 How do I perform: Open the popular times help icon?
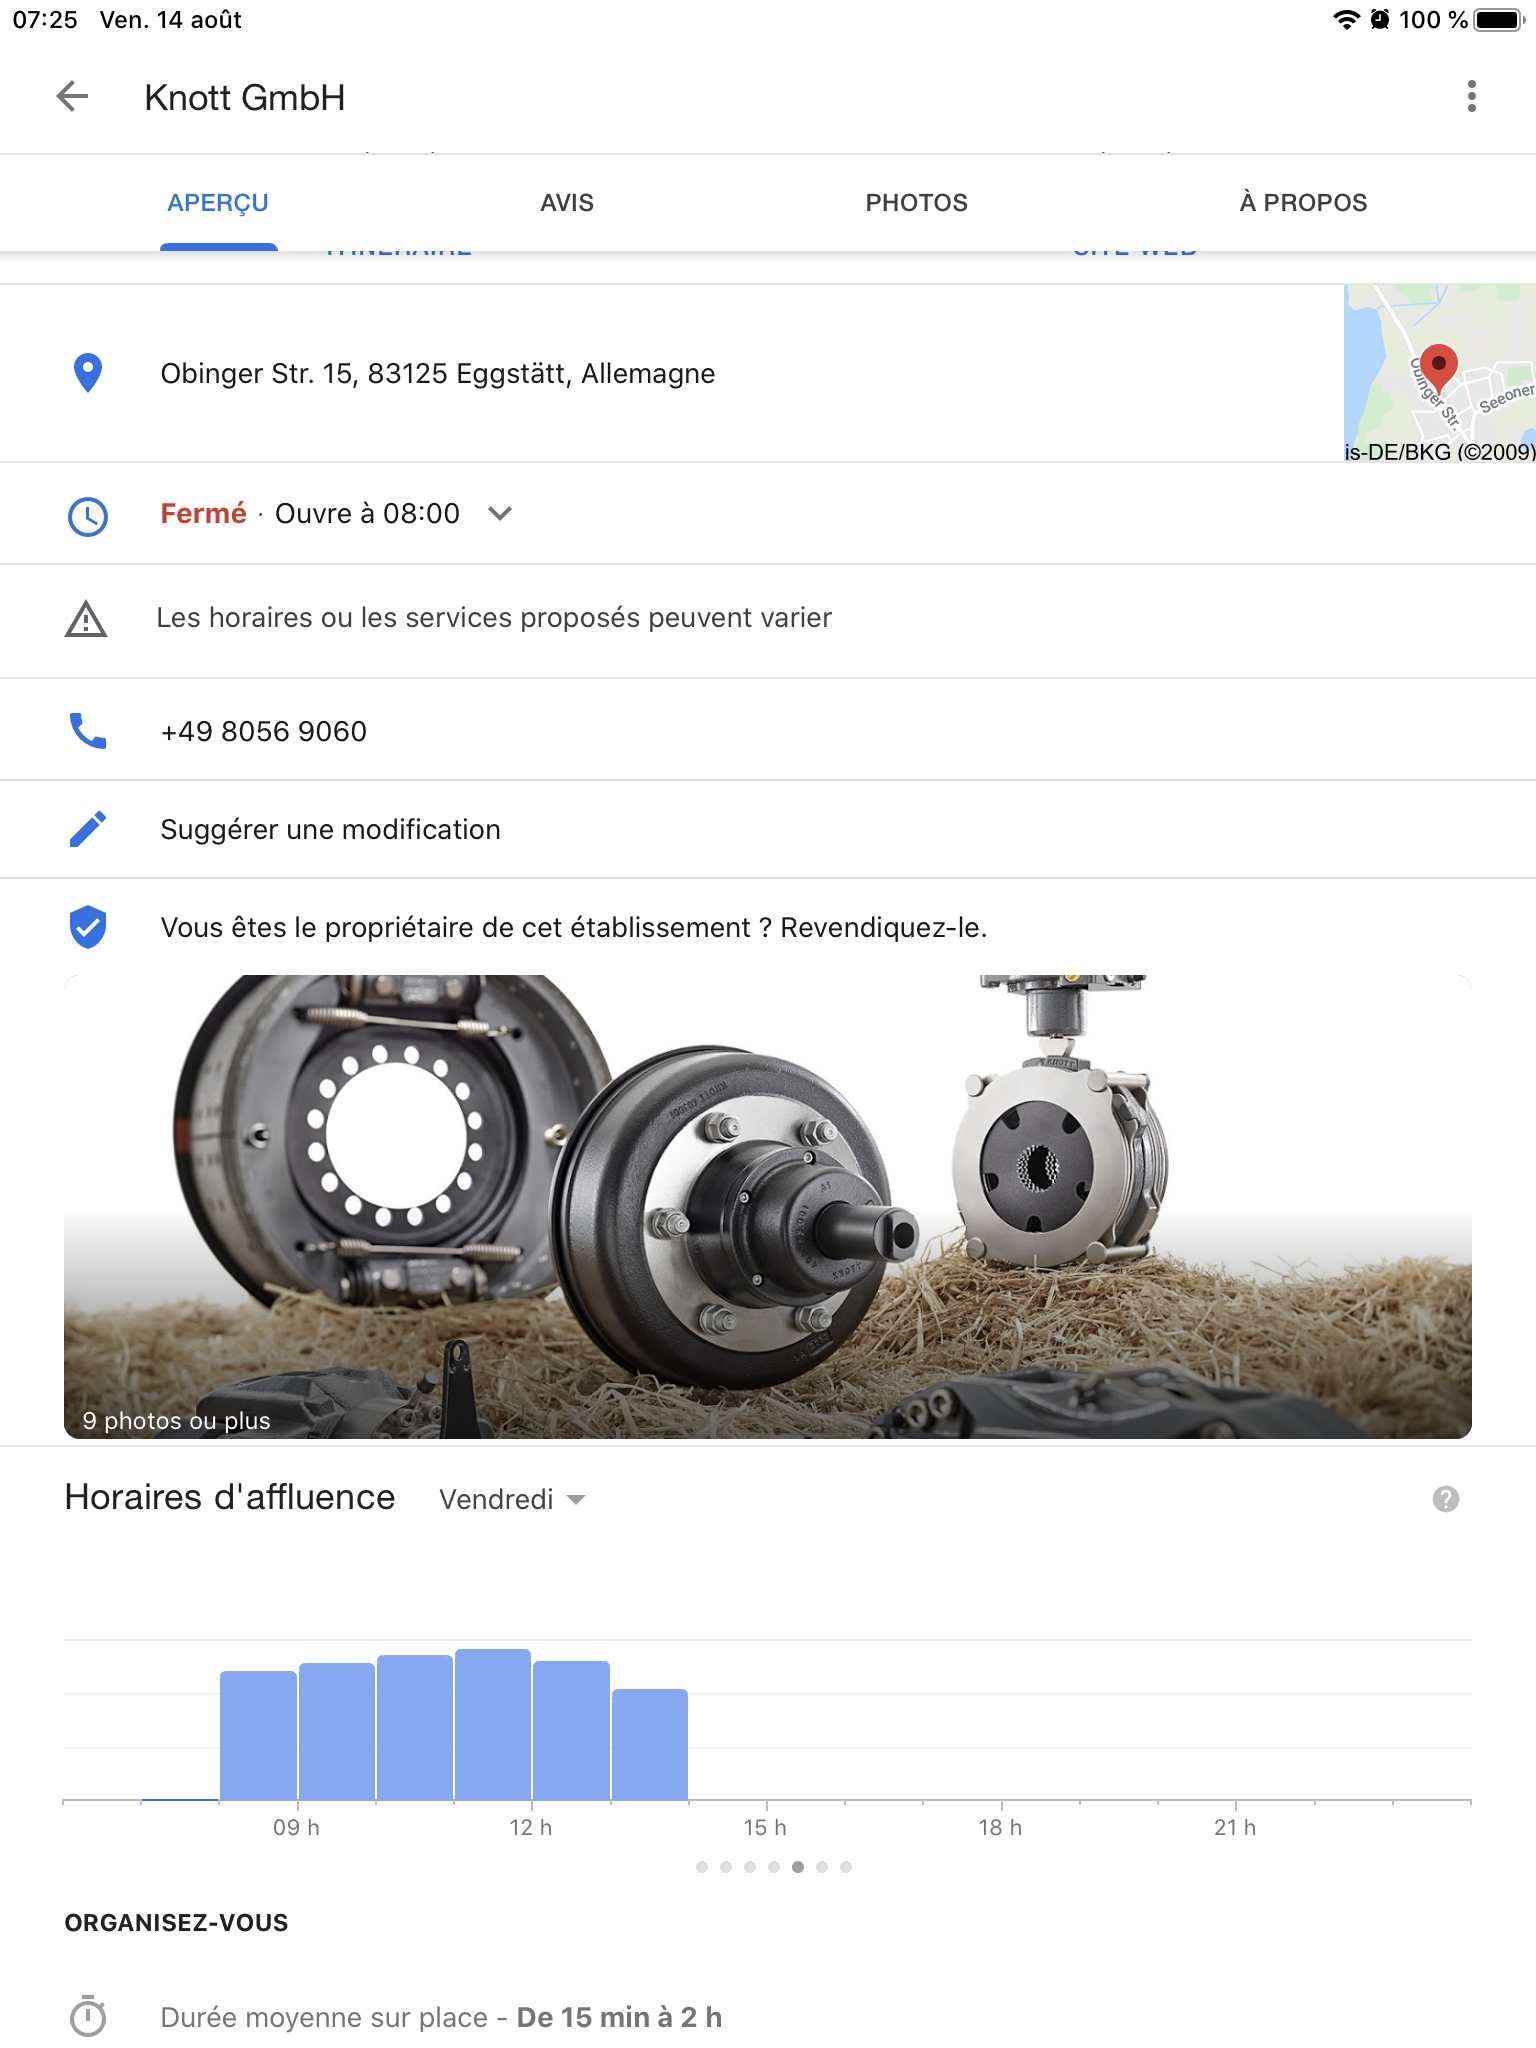tap(1445, 1499)
